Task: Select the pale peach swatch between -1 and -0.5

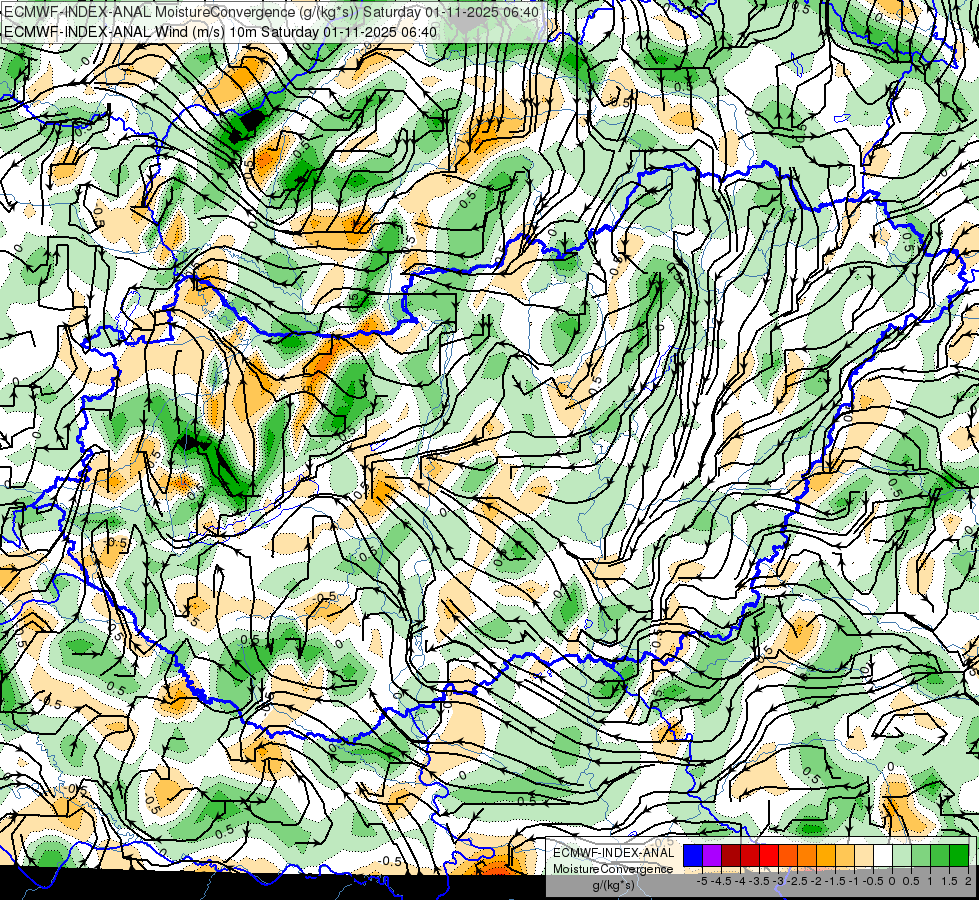Action: tap(864, 856)
